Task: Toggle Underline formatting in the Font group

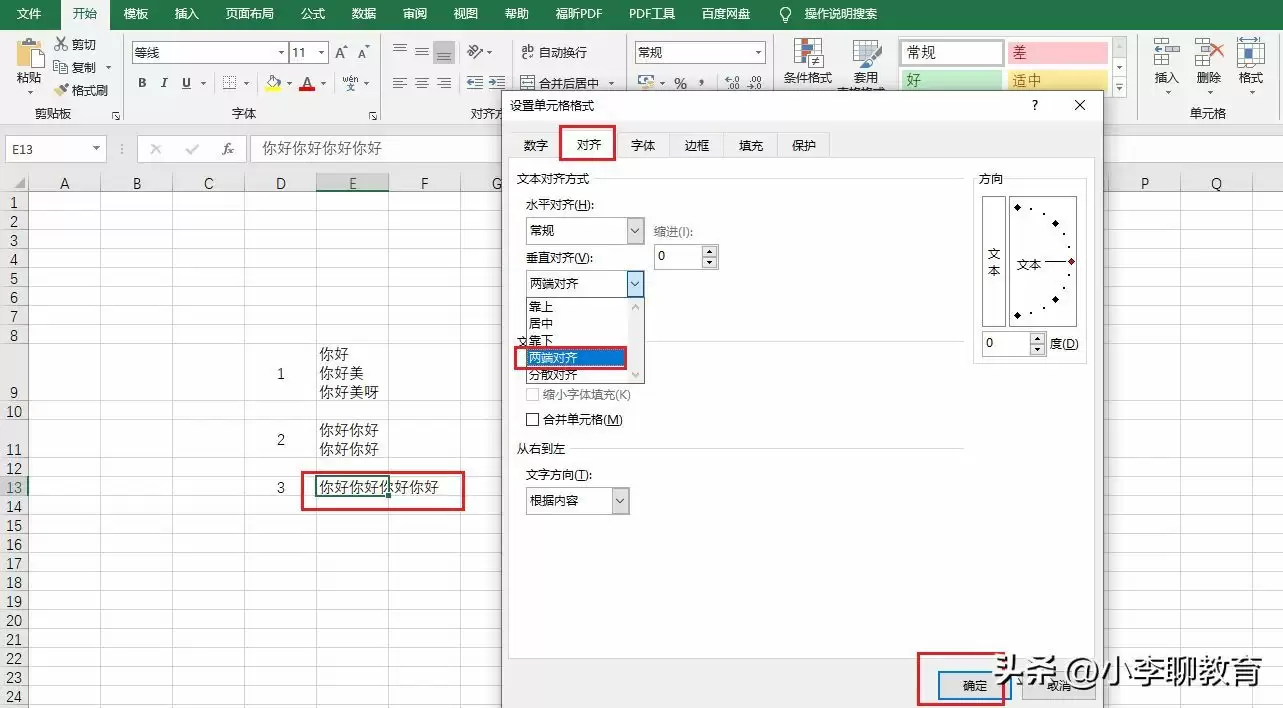Action: tap(186, 82)
